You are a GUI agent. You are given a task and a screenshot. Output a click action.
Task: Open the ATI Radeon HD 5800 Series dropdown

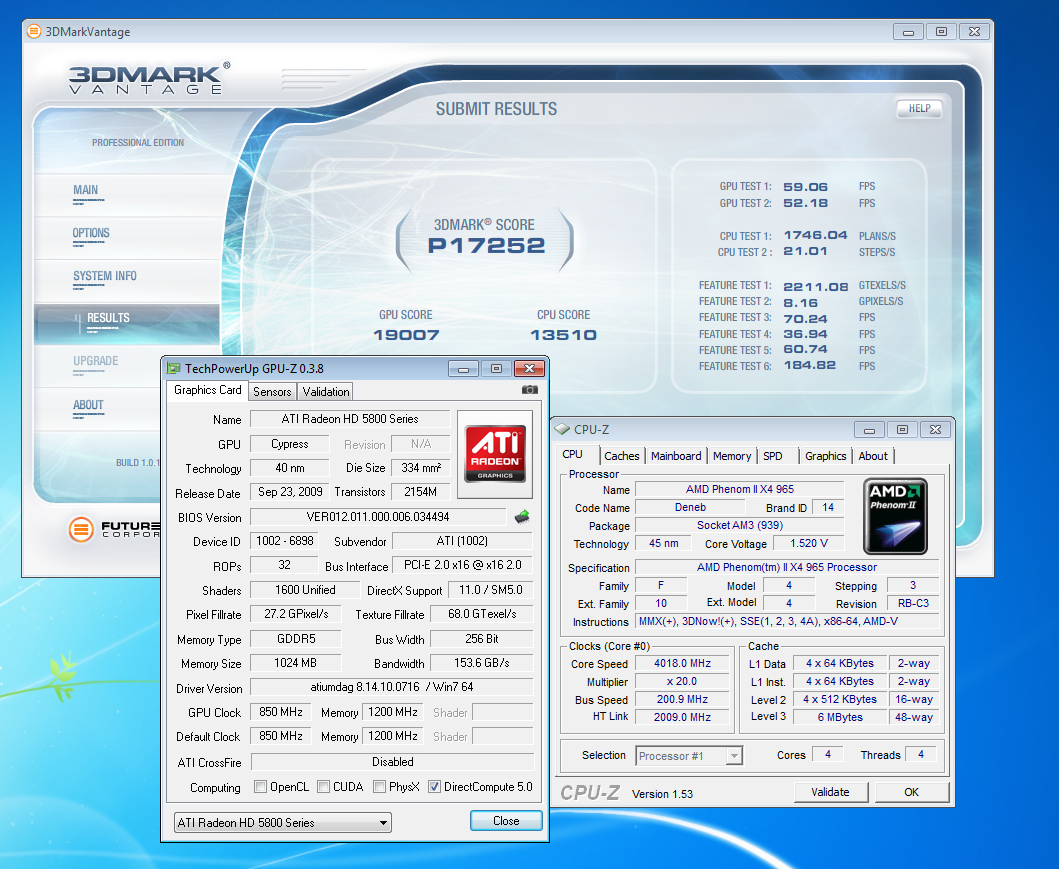pyautogui.click(x=283, y=822)
